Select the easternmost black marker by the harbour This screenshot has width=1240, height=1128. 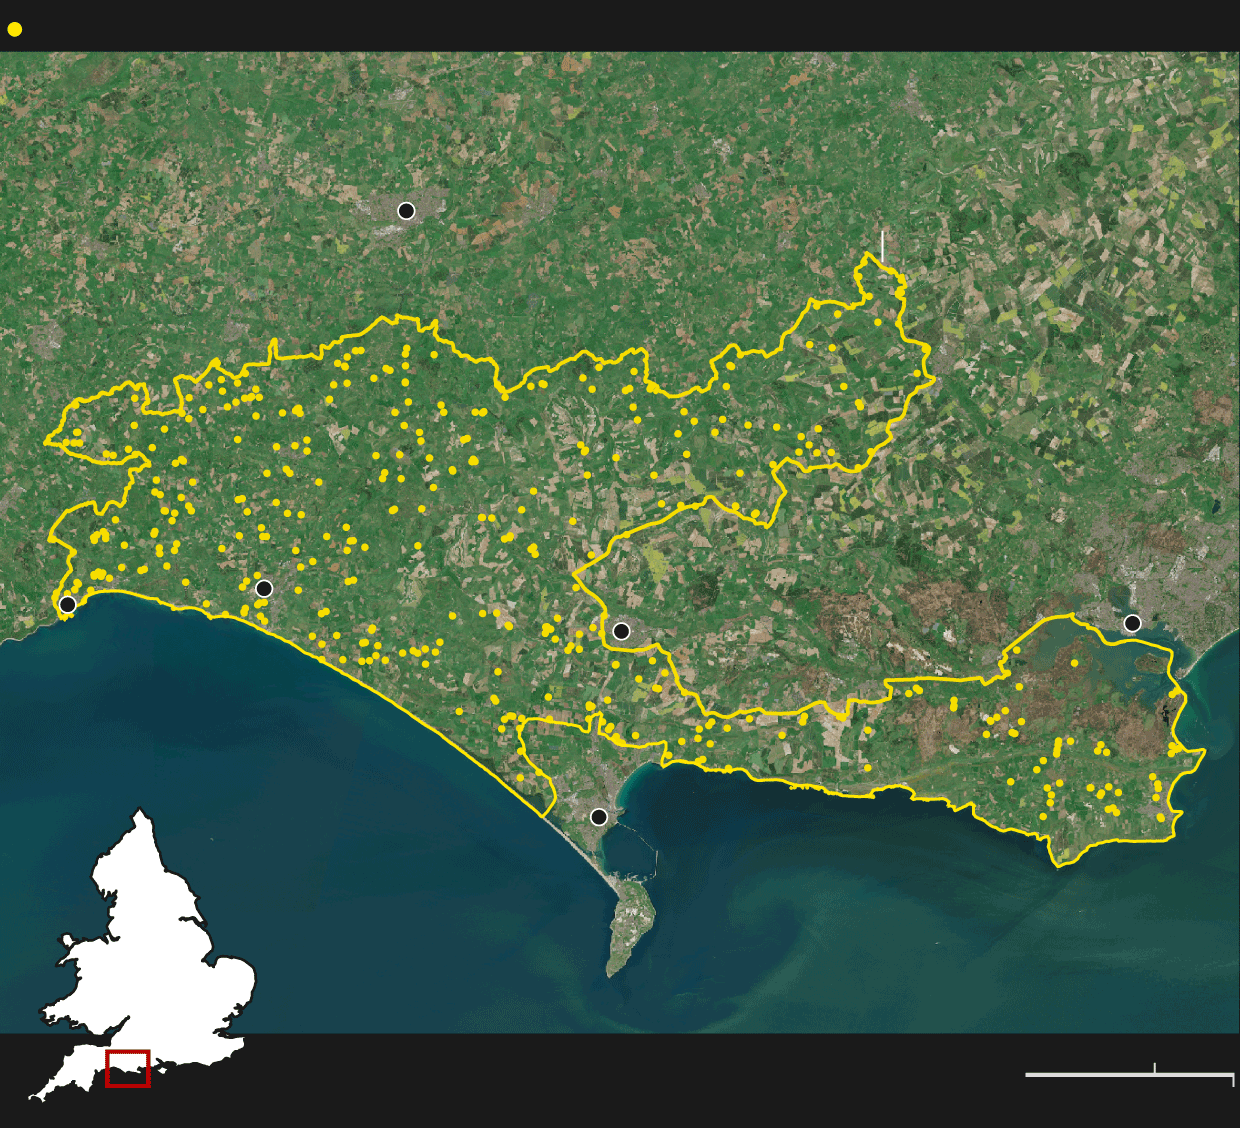click(1132, 624)
